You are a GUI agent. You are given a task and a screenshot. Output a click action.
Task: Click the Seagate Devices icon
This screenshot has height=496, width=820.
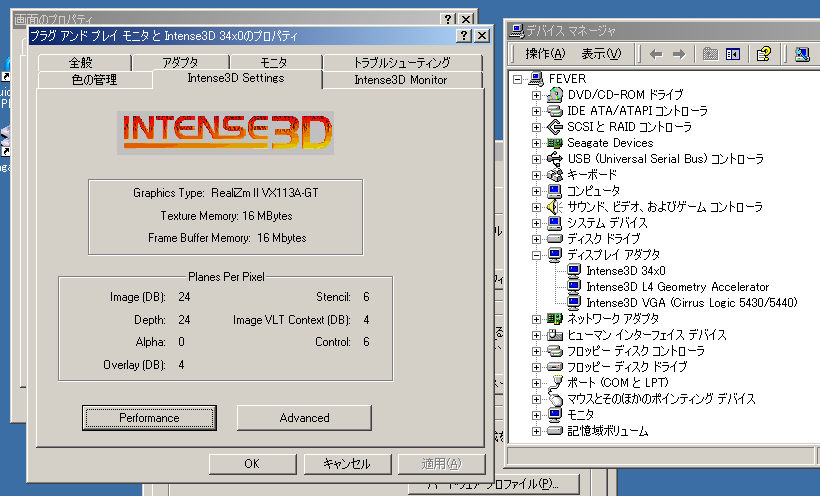[554, 143]
